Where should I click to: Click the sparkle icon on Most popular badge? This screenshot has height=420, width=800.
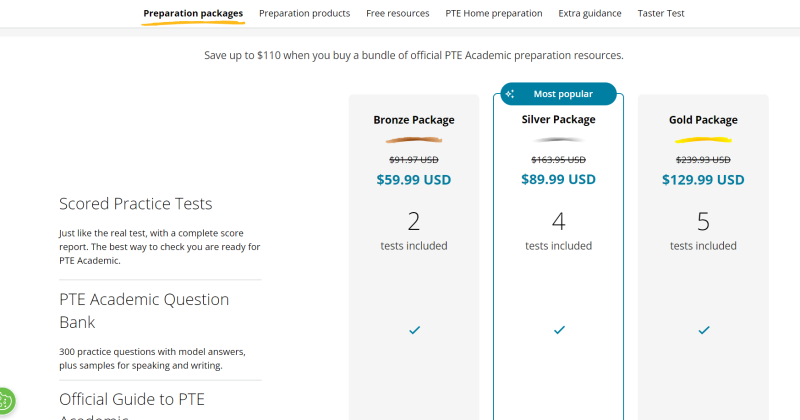click(x=510, y=94)
